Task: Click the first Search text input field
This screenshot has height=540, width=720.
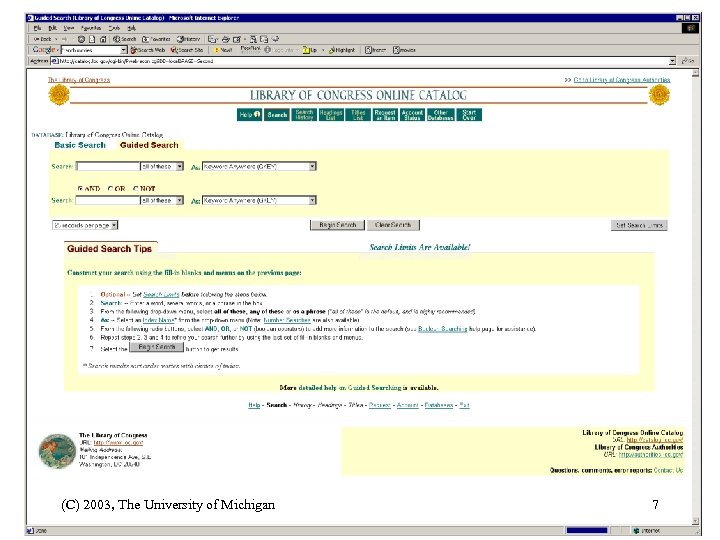Action: click(108, 166)
